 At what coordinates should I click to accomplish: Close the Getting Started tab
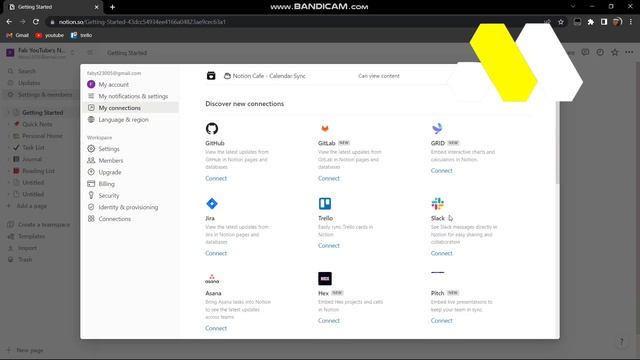97,7
